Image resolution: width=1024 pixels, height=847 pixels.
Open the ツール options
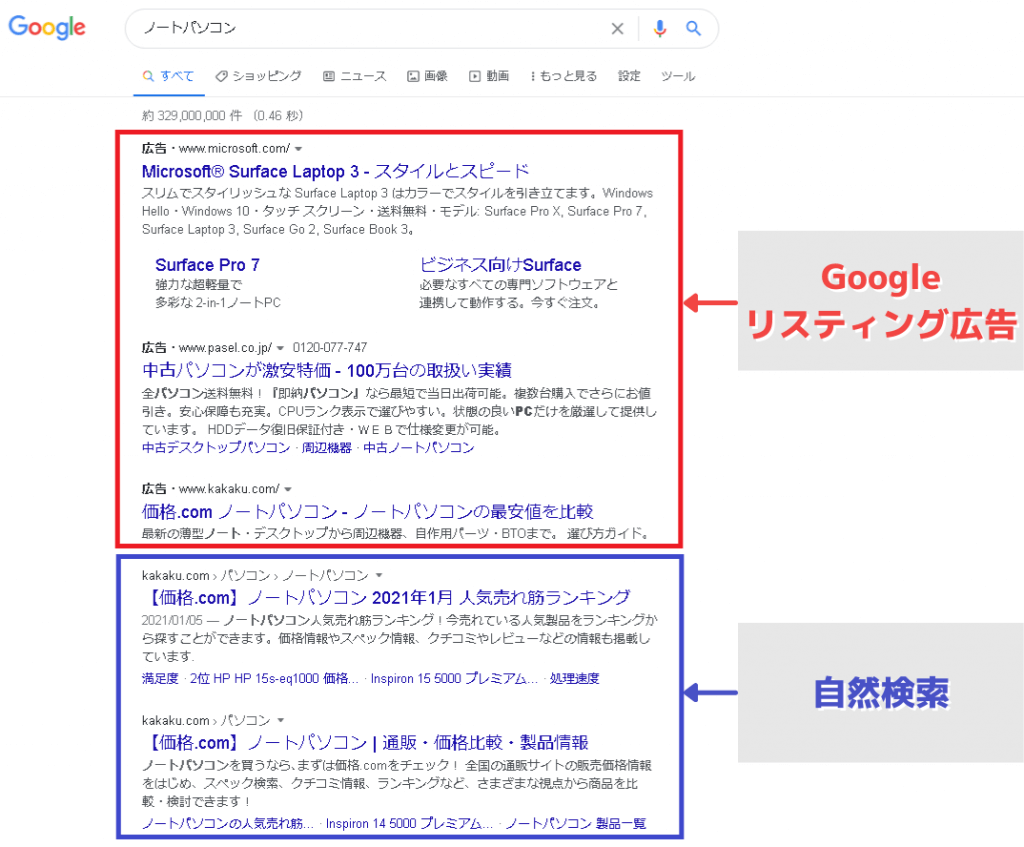(678, 76)
